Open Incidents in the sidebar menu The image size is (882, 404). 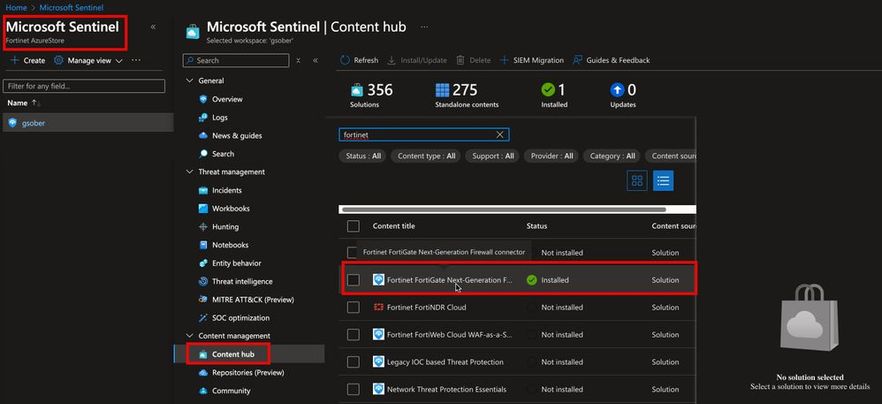click(x=226, y=190)
